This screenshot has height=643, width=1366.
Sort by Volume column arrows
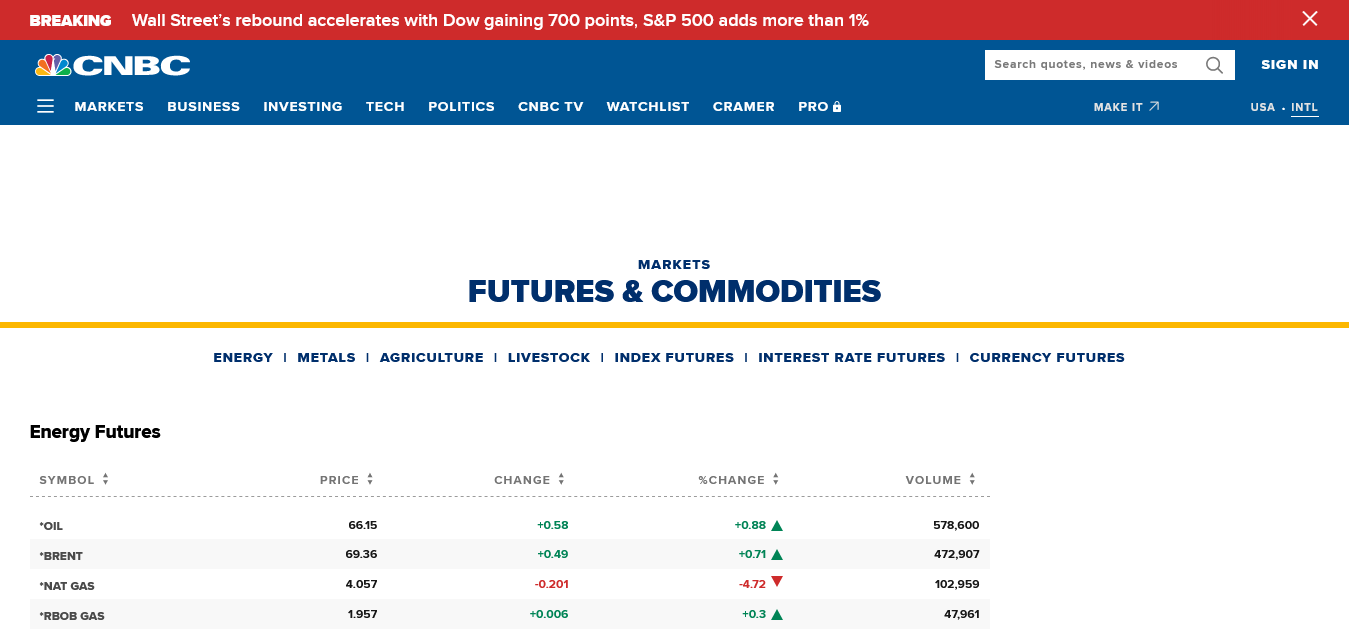coord(972,480)
